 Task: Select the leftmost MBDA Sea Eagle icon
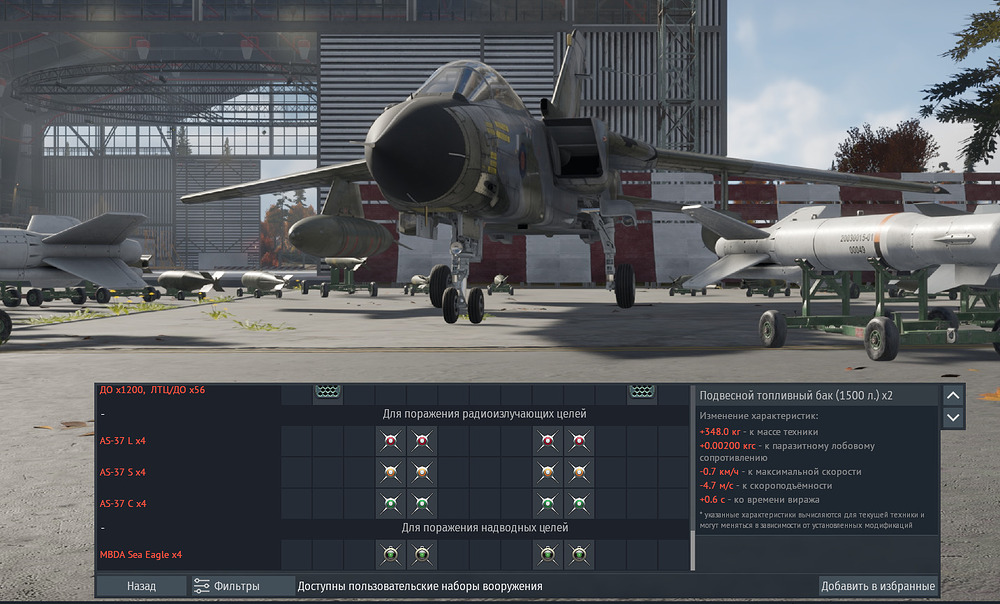(x=390, y=555)
